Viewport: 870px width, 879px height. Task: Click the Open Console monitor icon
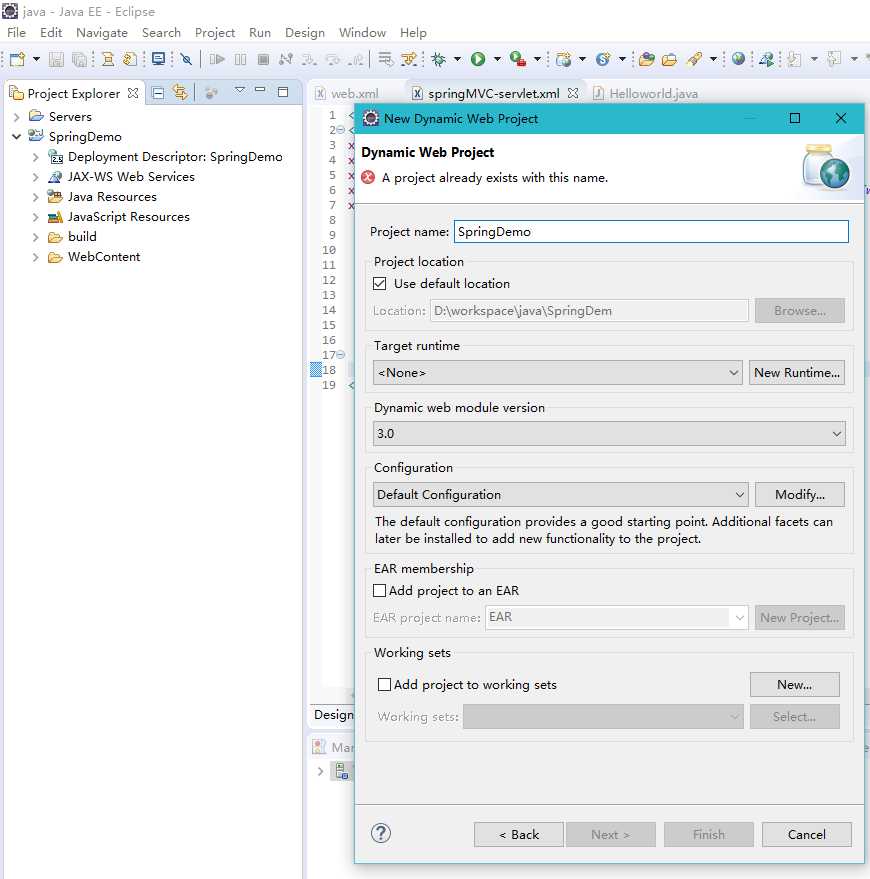click(x=159, y=59)
